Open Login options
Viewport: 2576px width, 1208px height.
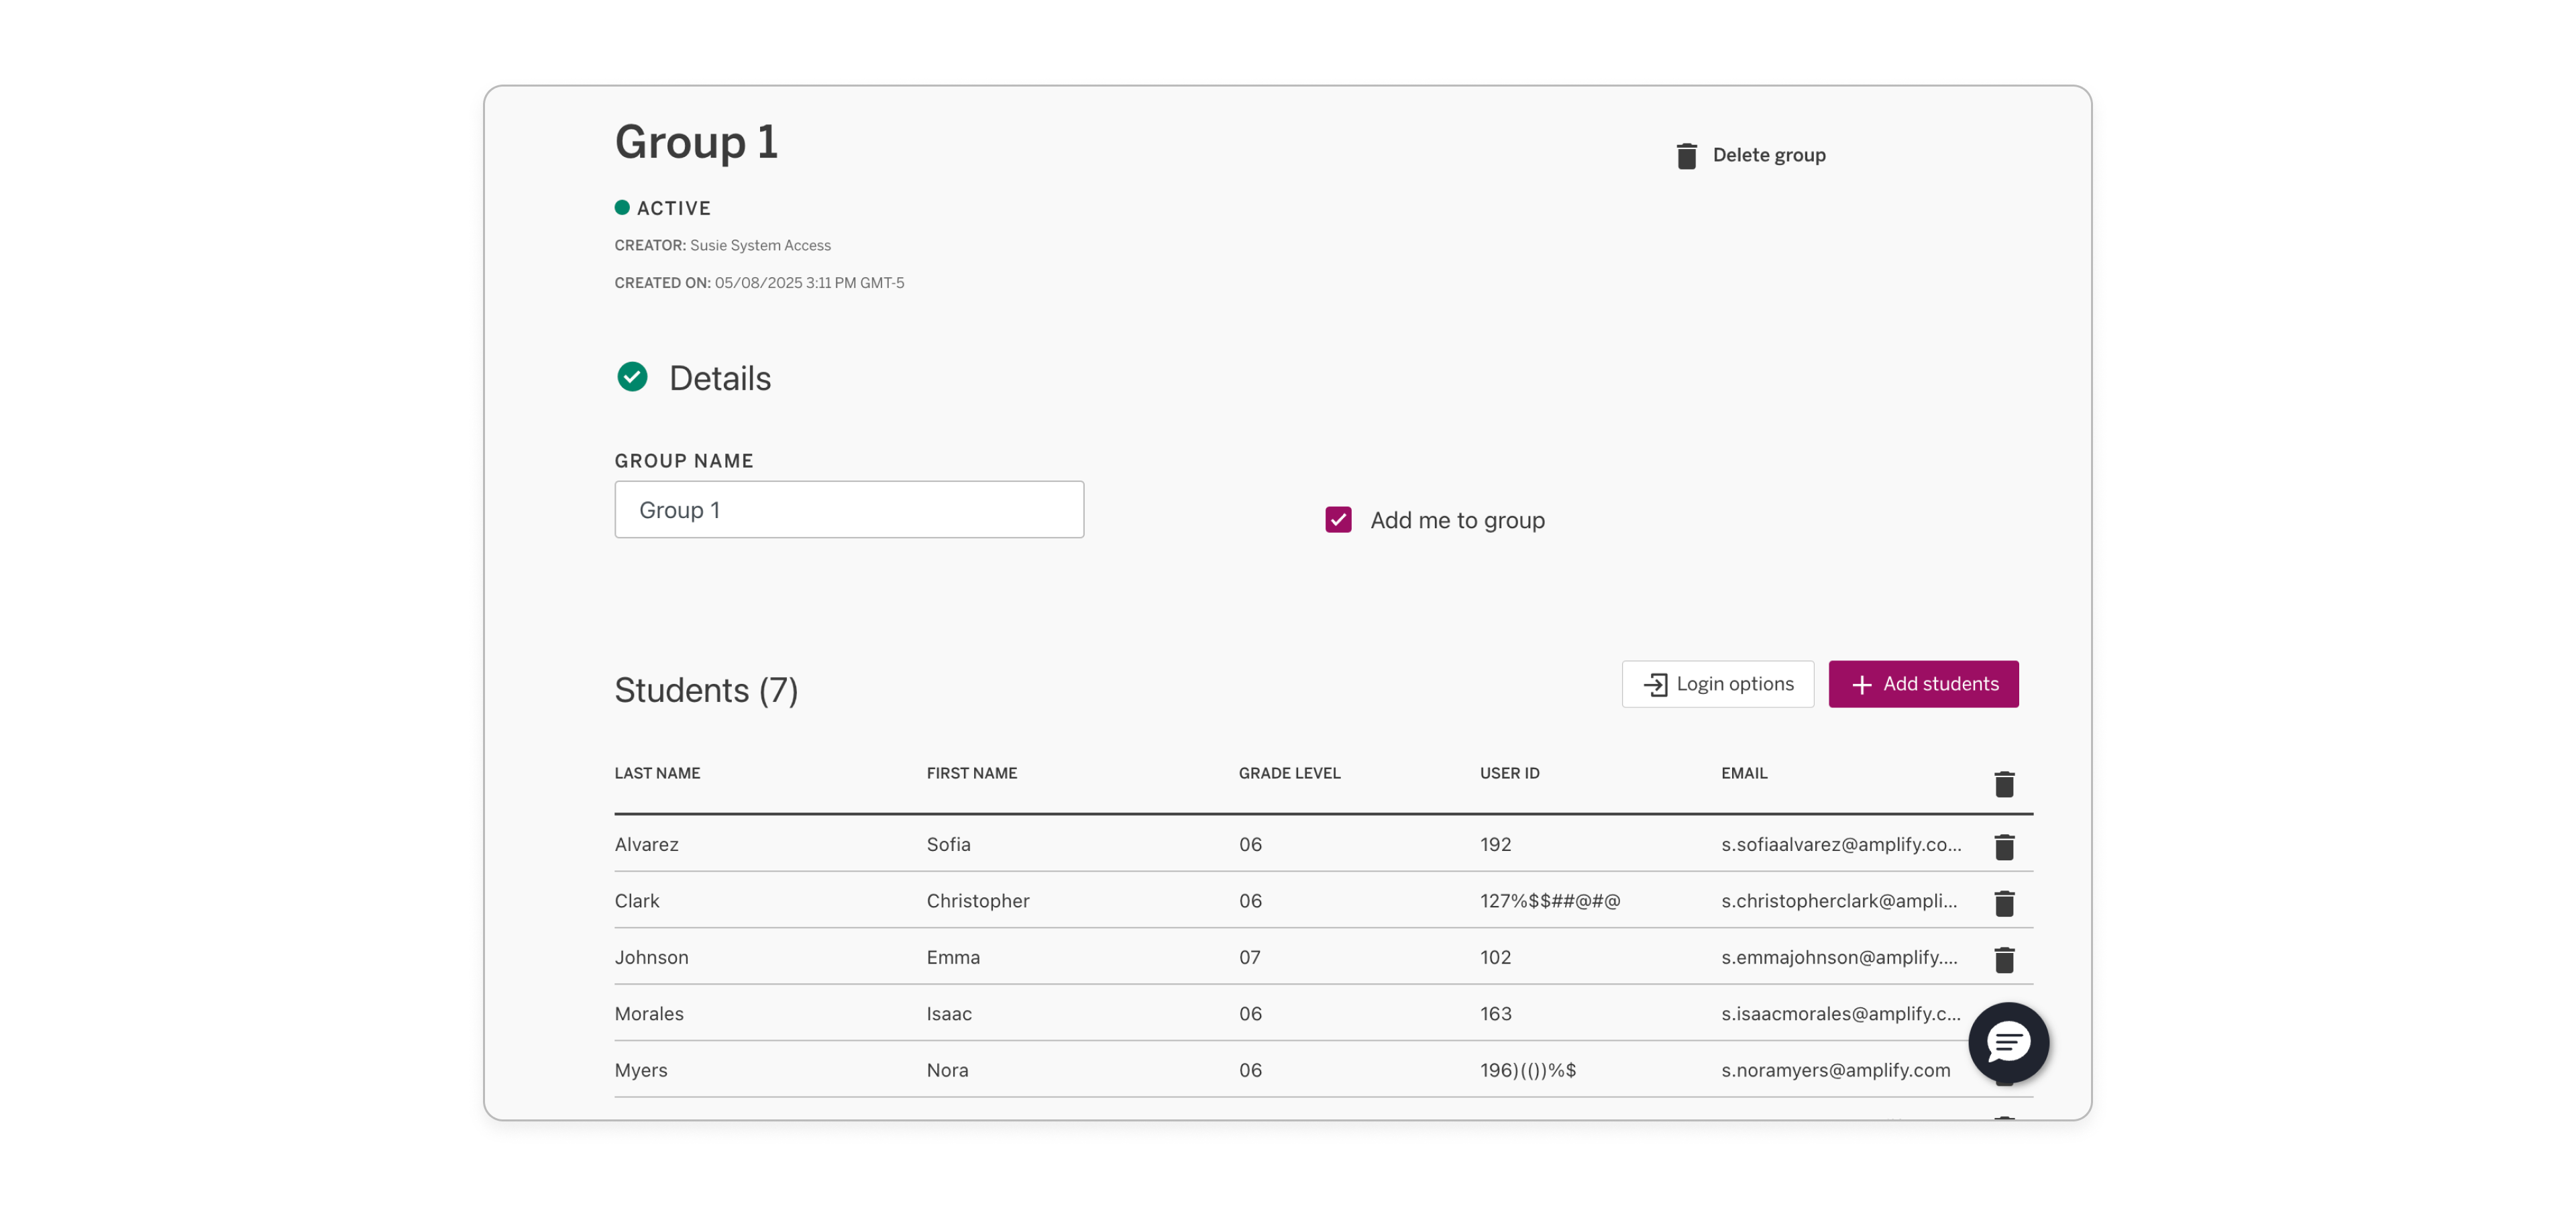[x=1717, y=684]
